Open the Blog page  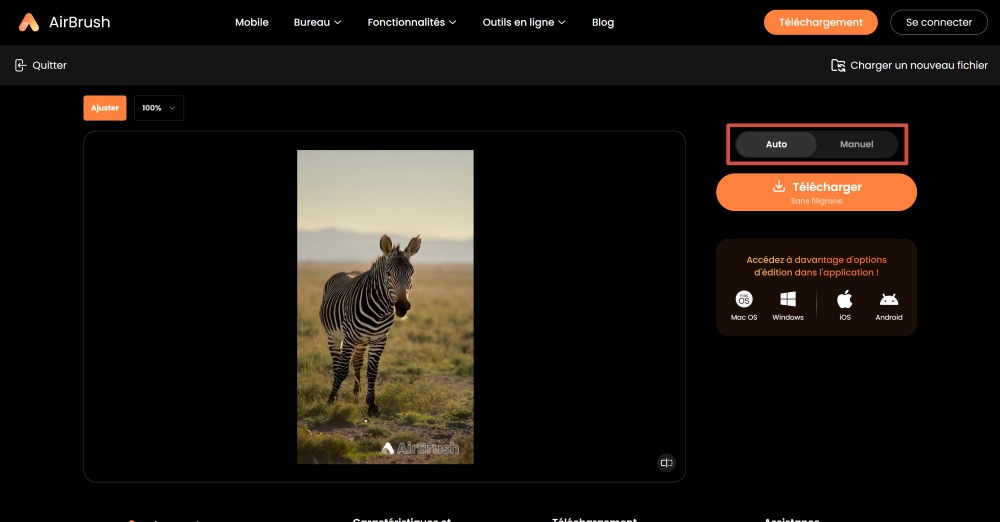pyautogui.click(x=603, y=22)
